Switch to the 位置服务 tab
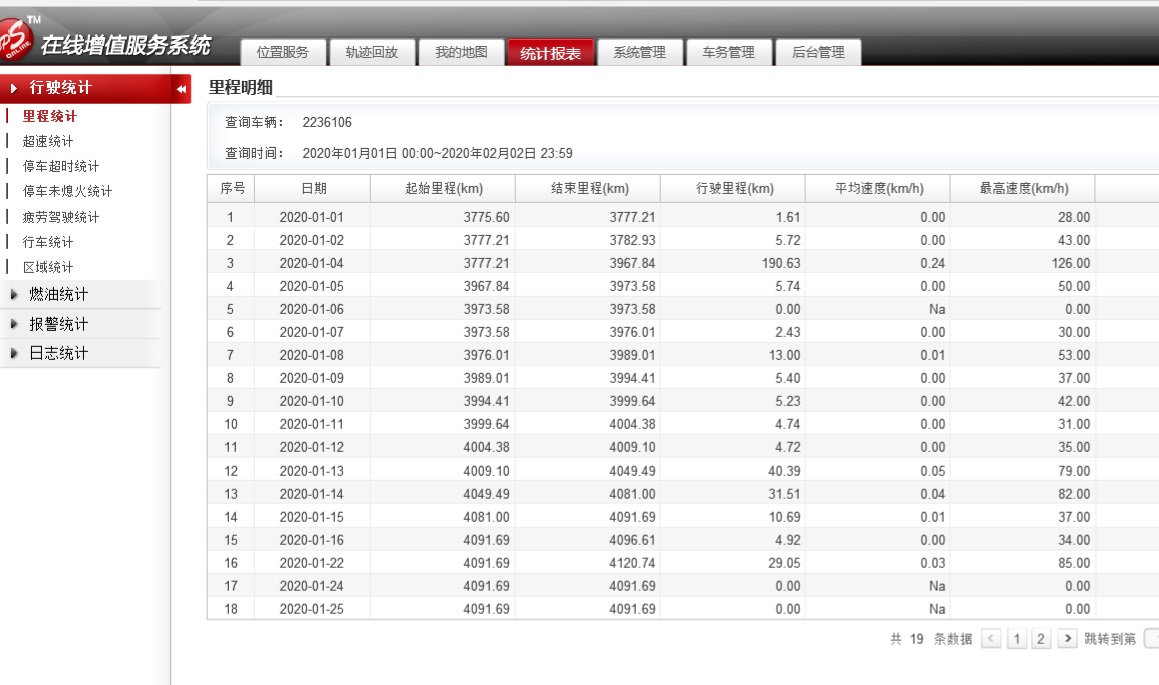The width and height of the screenshot is (1159, 685). pyautogui.click(x=282, y=53)
